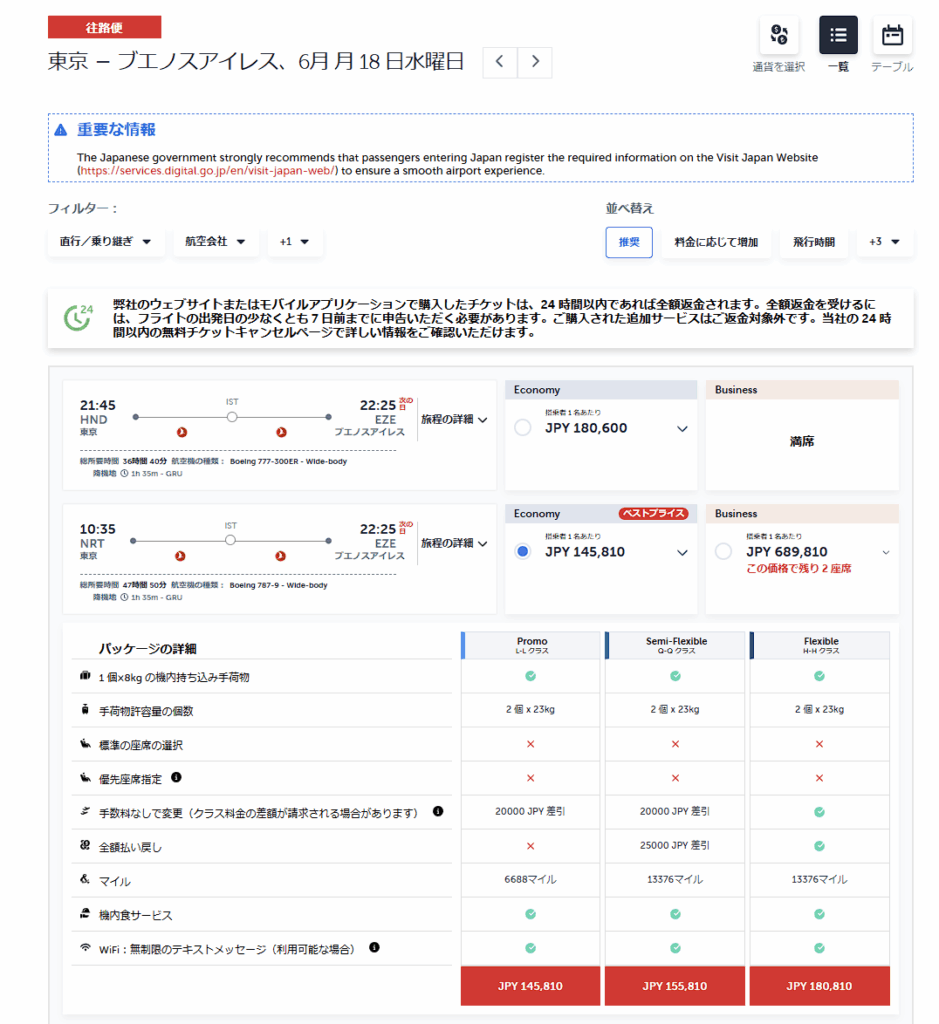The image size is (939, 1024).
Task: Open the 航空会社 filter dropdown
Action: click(x=215, y=242)
